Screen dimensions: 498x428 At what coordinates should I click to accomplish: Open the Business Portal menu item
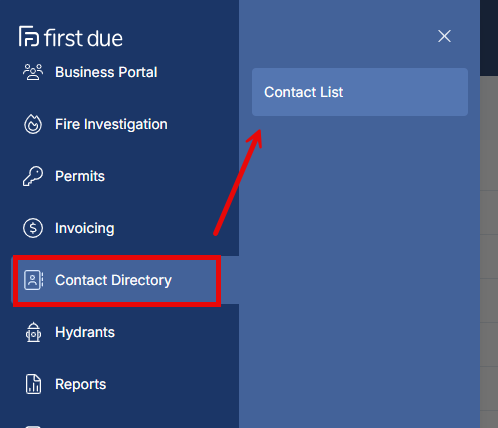(x=106, y=72)
